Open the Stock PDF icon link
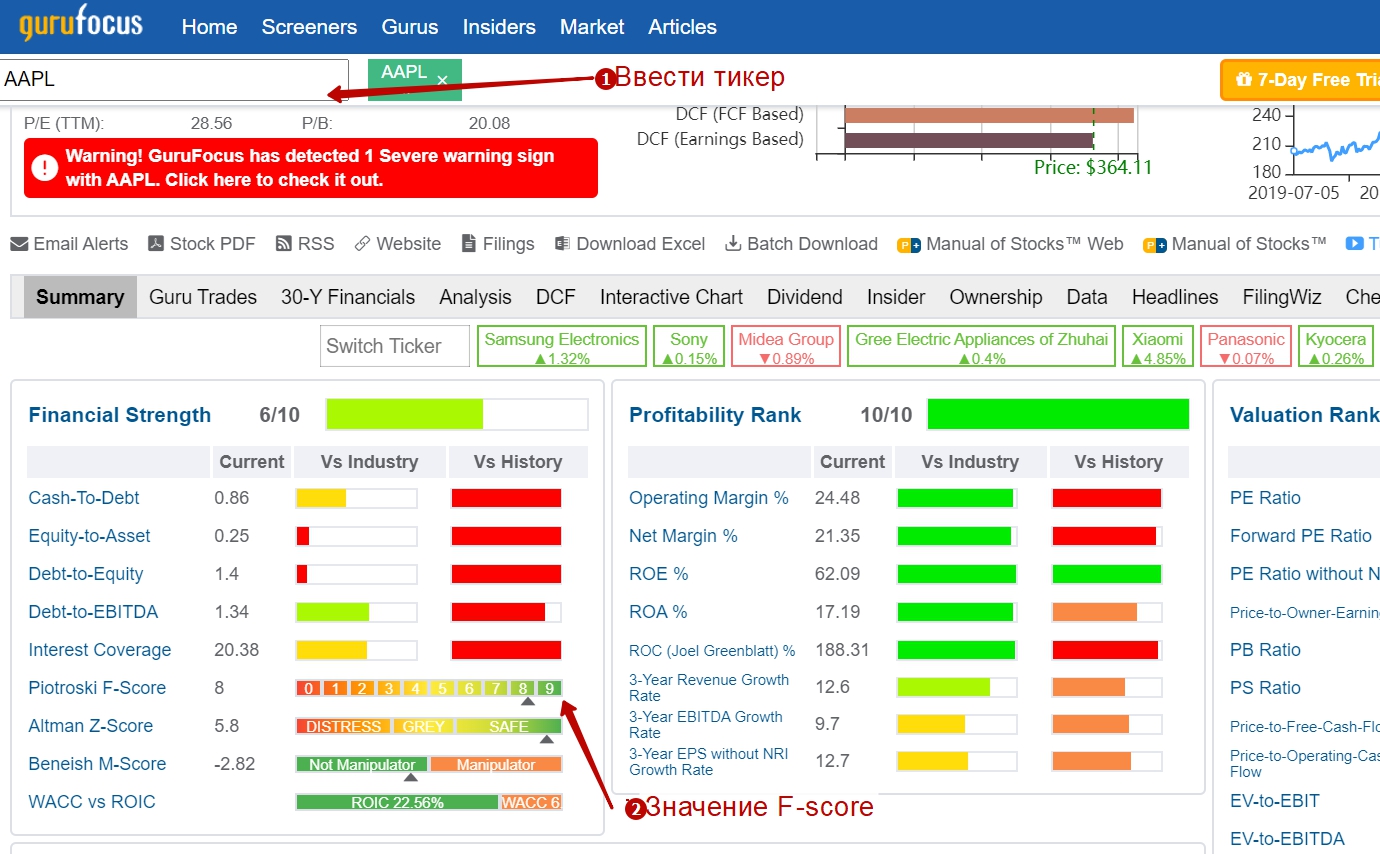 coord(156,244)
